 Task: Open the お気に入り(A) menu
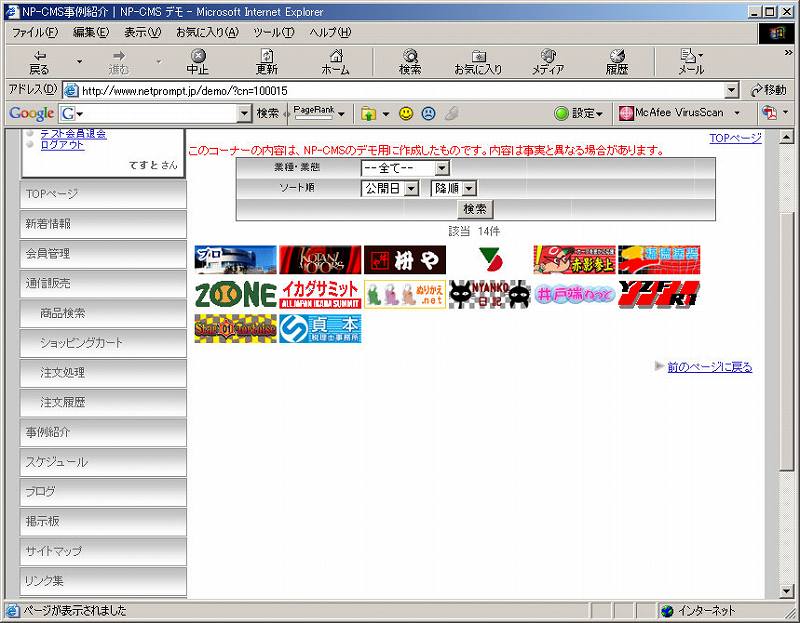point(207,32)
